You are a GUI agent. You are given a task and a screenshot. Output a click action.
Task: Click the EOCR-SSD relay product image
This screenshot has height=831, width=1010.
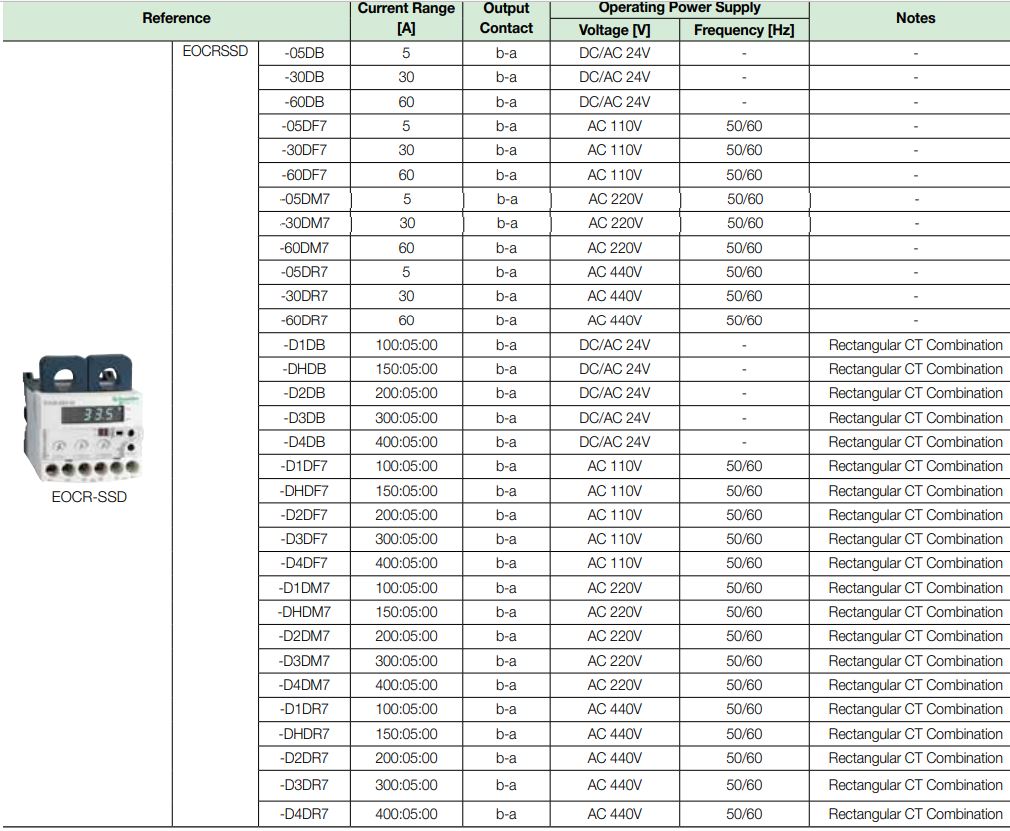point(82,418)
